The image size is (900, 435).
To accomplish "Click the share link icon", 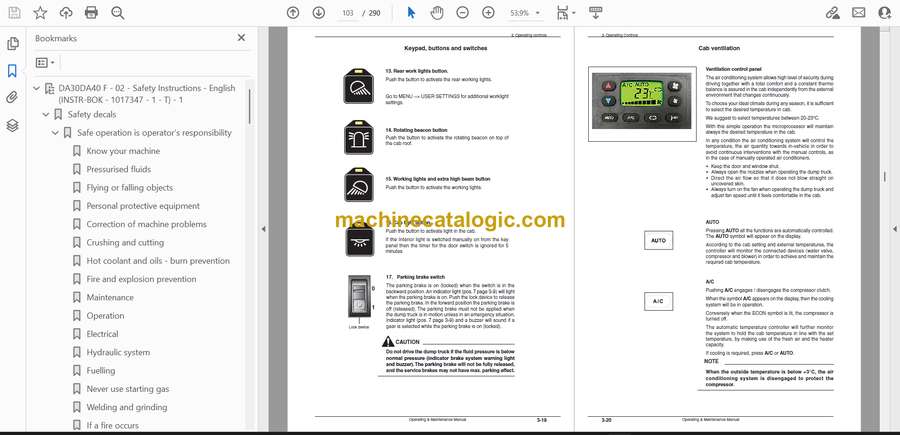I will (832, 13).
